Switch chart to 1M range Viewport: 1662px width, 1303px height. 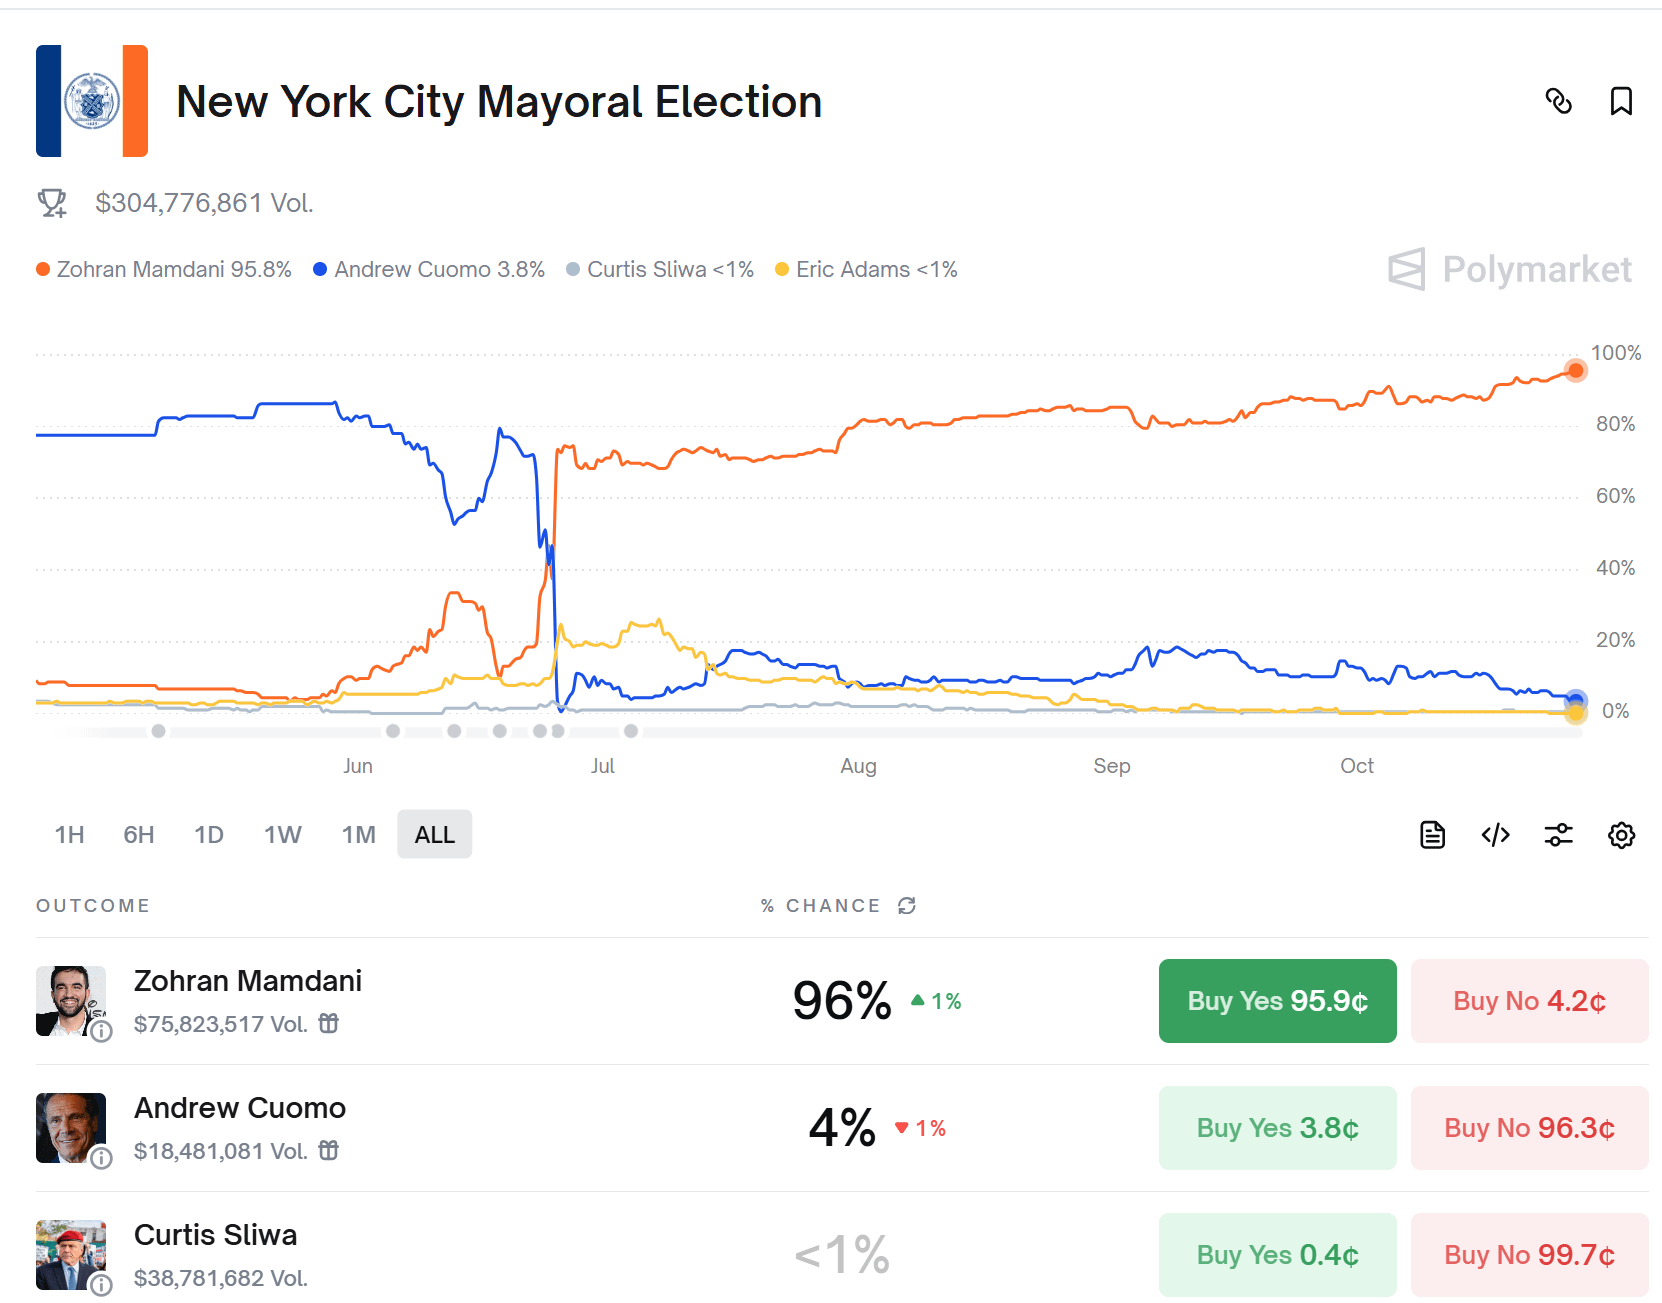(358, 834)
